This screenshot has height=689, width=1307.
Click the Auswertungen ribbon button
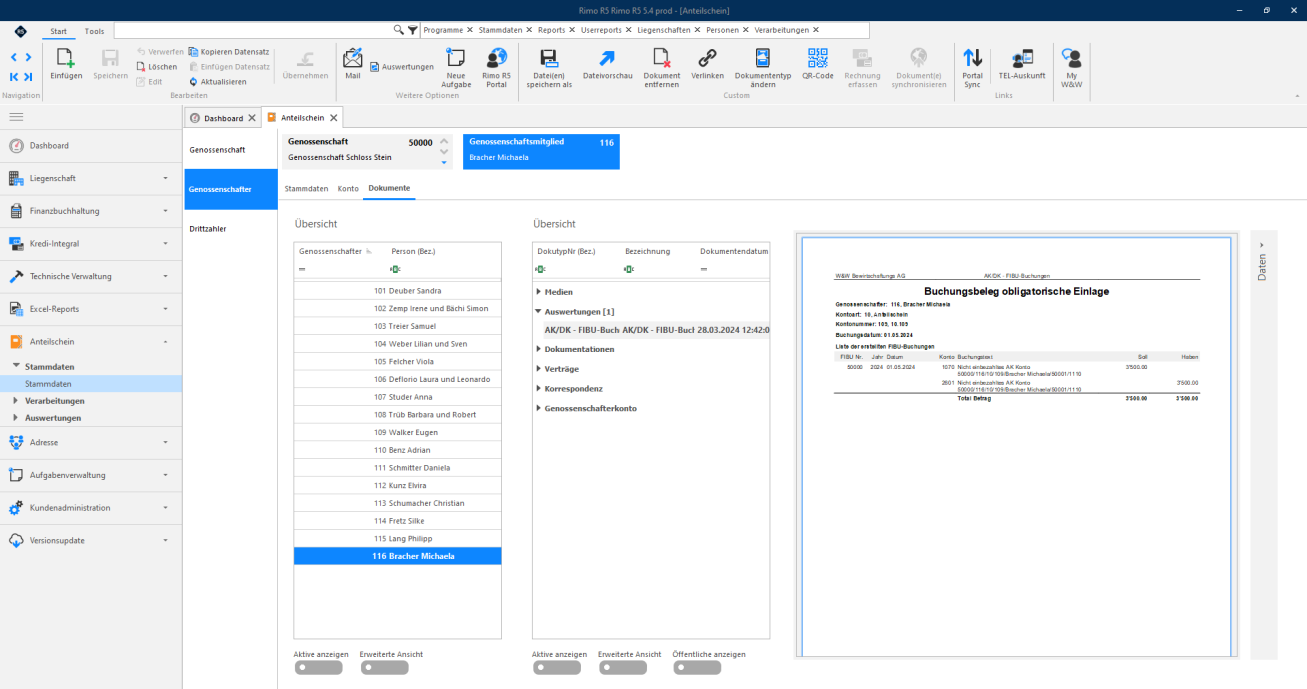tap(401, 67)
